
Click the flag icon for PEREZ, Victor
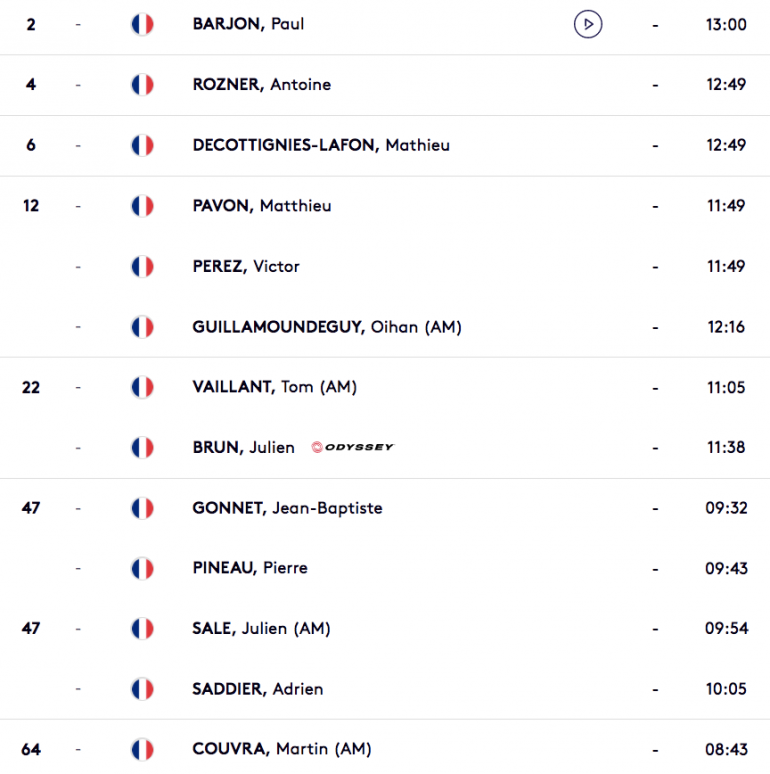click(142, 267)
